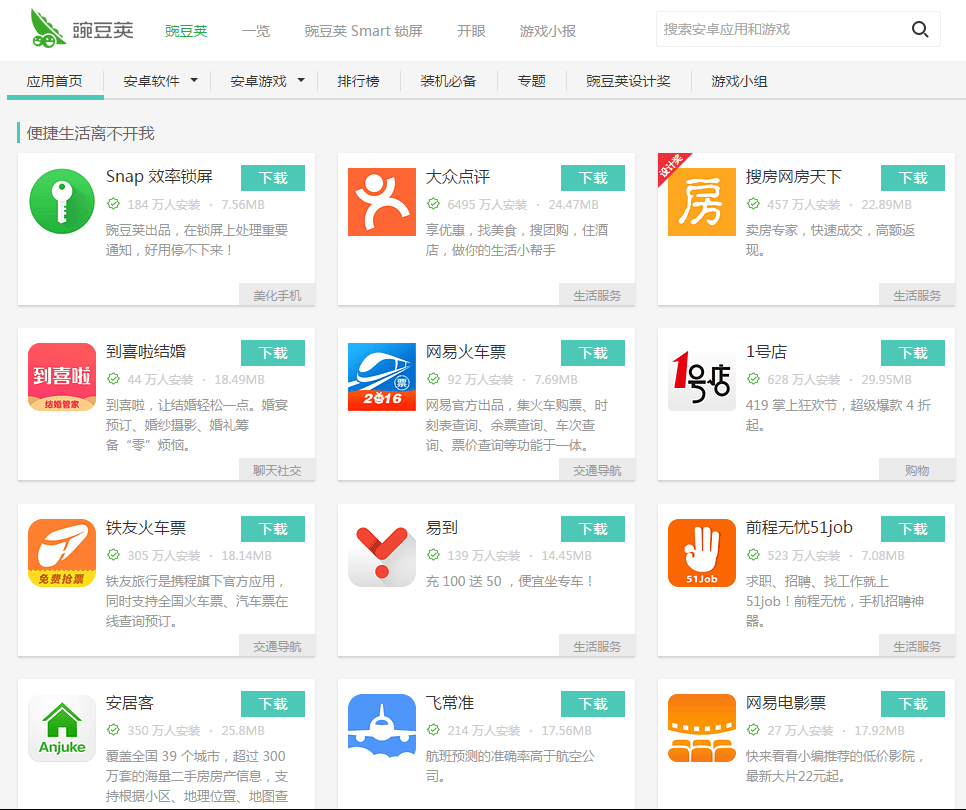Open the 飞常准 title link
Image resolution: width=966 pixels, height=810 pixels.
point(450,703)
